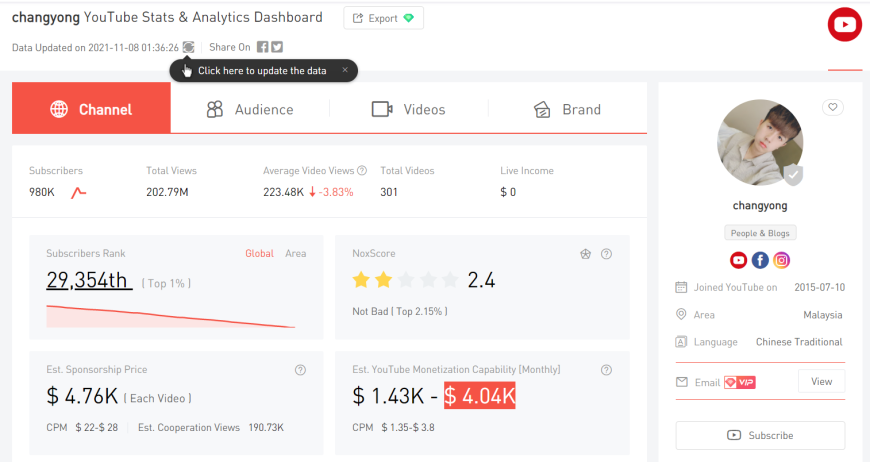This screenshot has width=870, height=462.
Task: Click the location pin icon by Area
Action: point(681,314)
